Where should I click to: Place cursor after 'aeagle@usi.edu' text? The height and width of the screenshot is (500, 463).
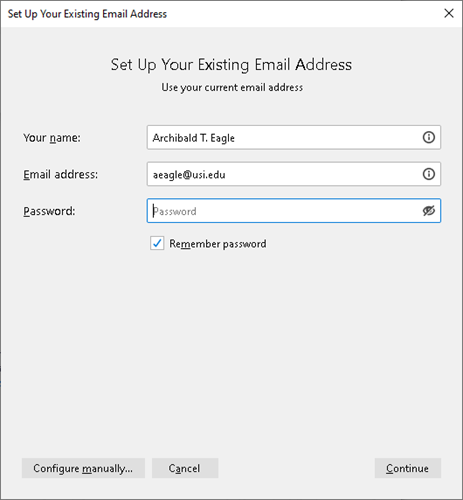(x=226, y=174)
